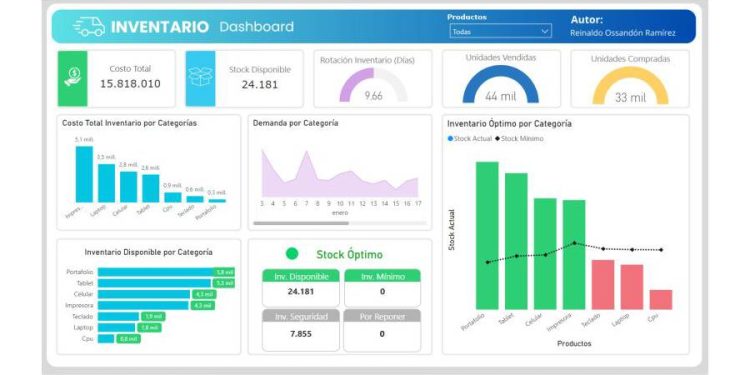Click the Rotación Inventario gauge value 9,66
The image size is (750, 375).
(374, 96)
